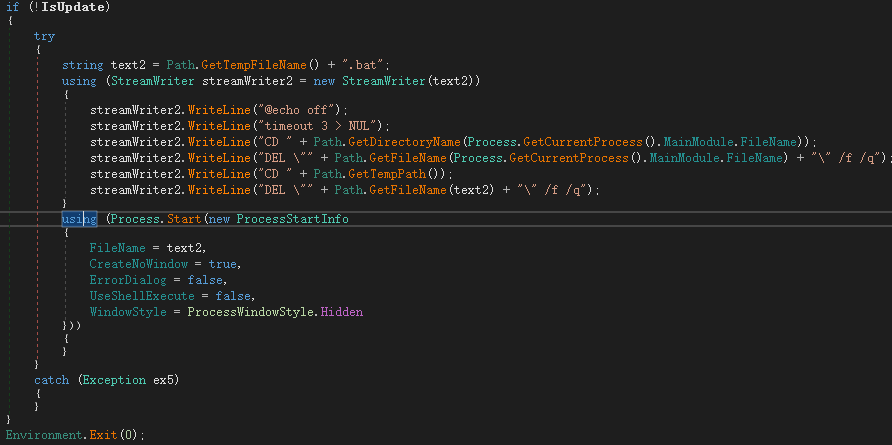The image size is (892, 445).
Task: Click GetFileName in the GetFileName(text2) call
Action: click(408, 190)
